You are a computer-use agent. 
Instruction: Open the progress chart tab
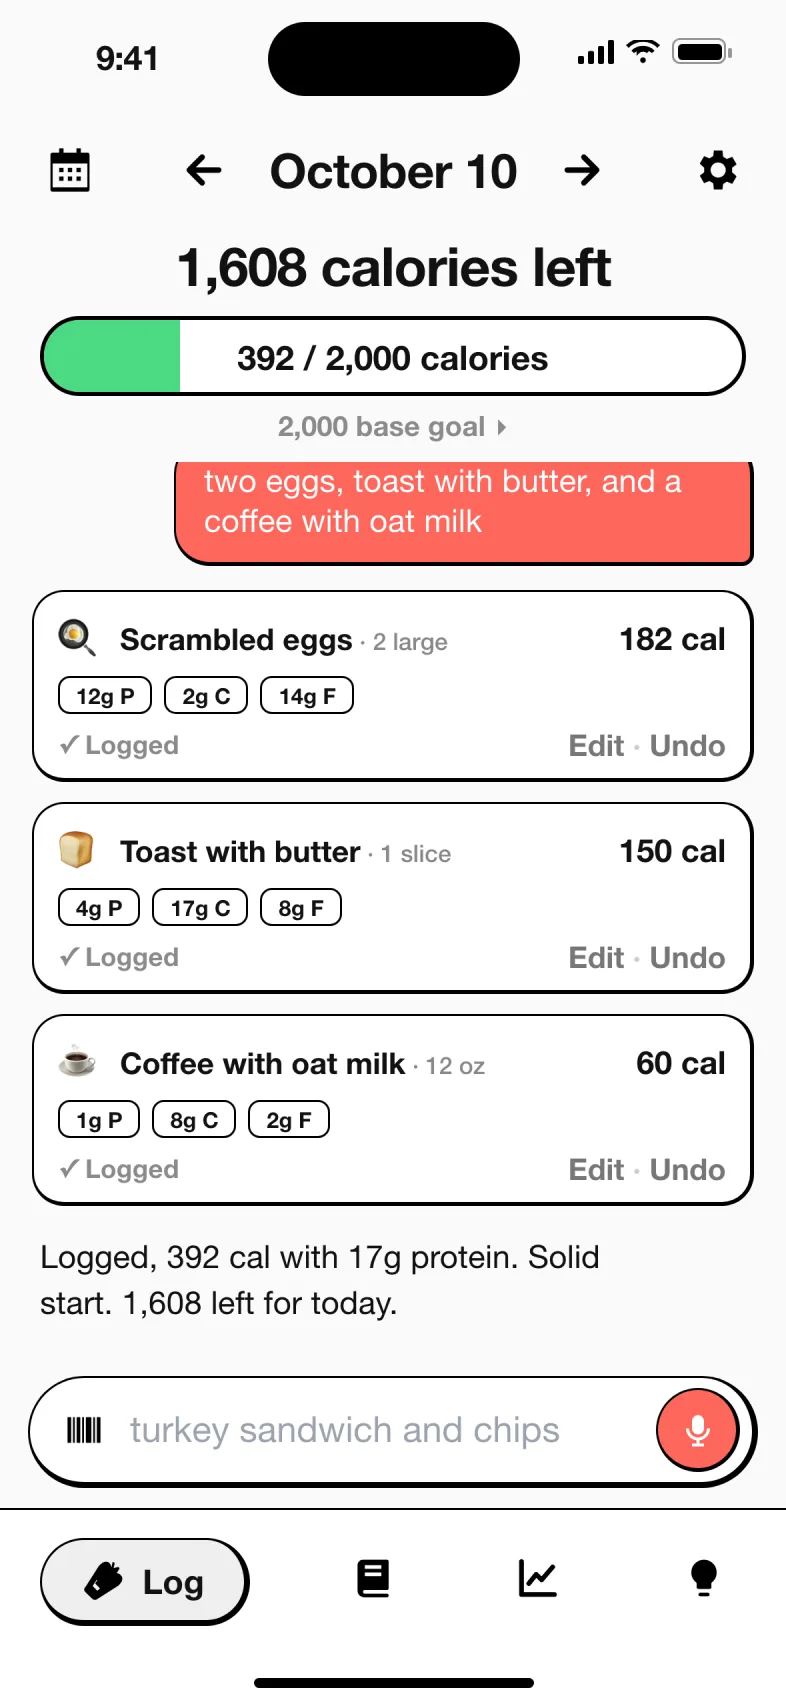click(x=538, y=1579)
